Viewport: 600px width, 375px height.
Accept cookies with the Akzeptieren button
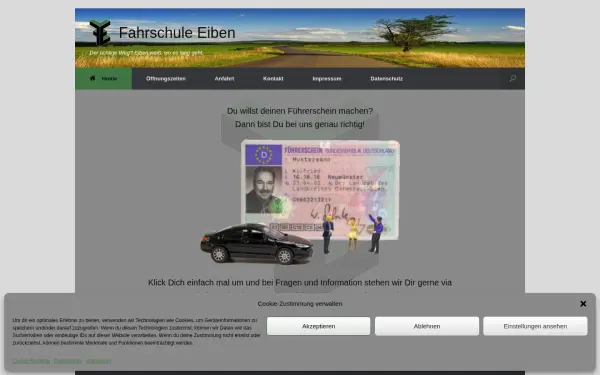click(x=318, y=326)
